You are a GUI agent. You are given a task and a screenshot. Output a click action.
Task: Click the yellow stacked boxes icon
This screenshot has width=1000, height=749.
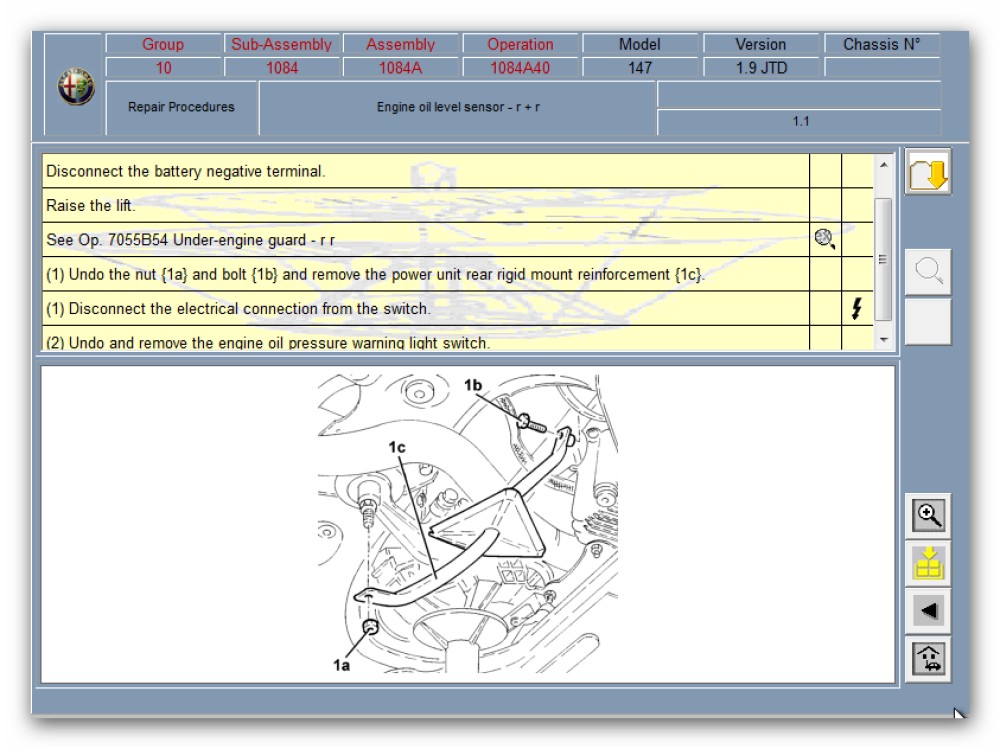[928, 563]
